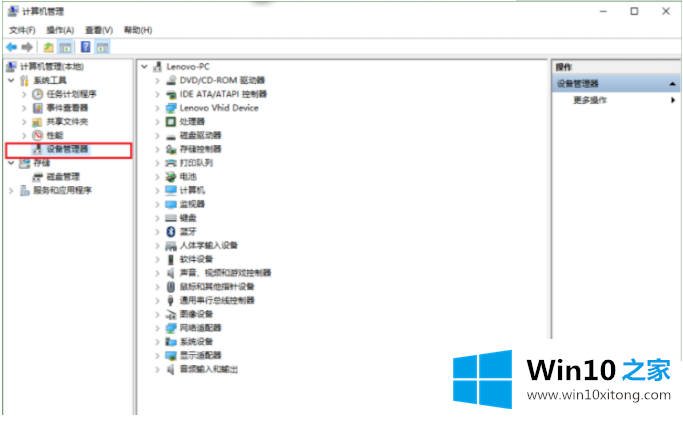Click the 电池 battery icon
Screen dimensions: 683x421
pyautogui.click(x=171, y=177)
